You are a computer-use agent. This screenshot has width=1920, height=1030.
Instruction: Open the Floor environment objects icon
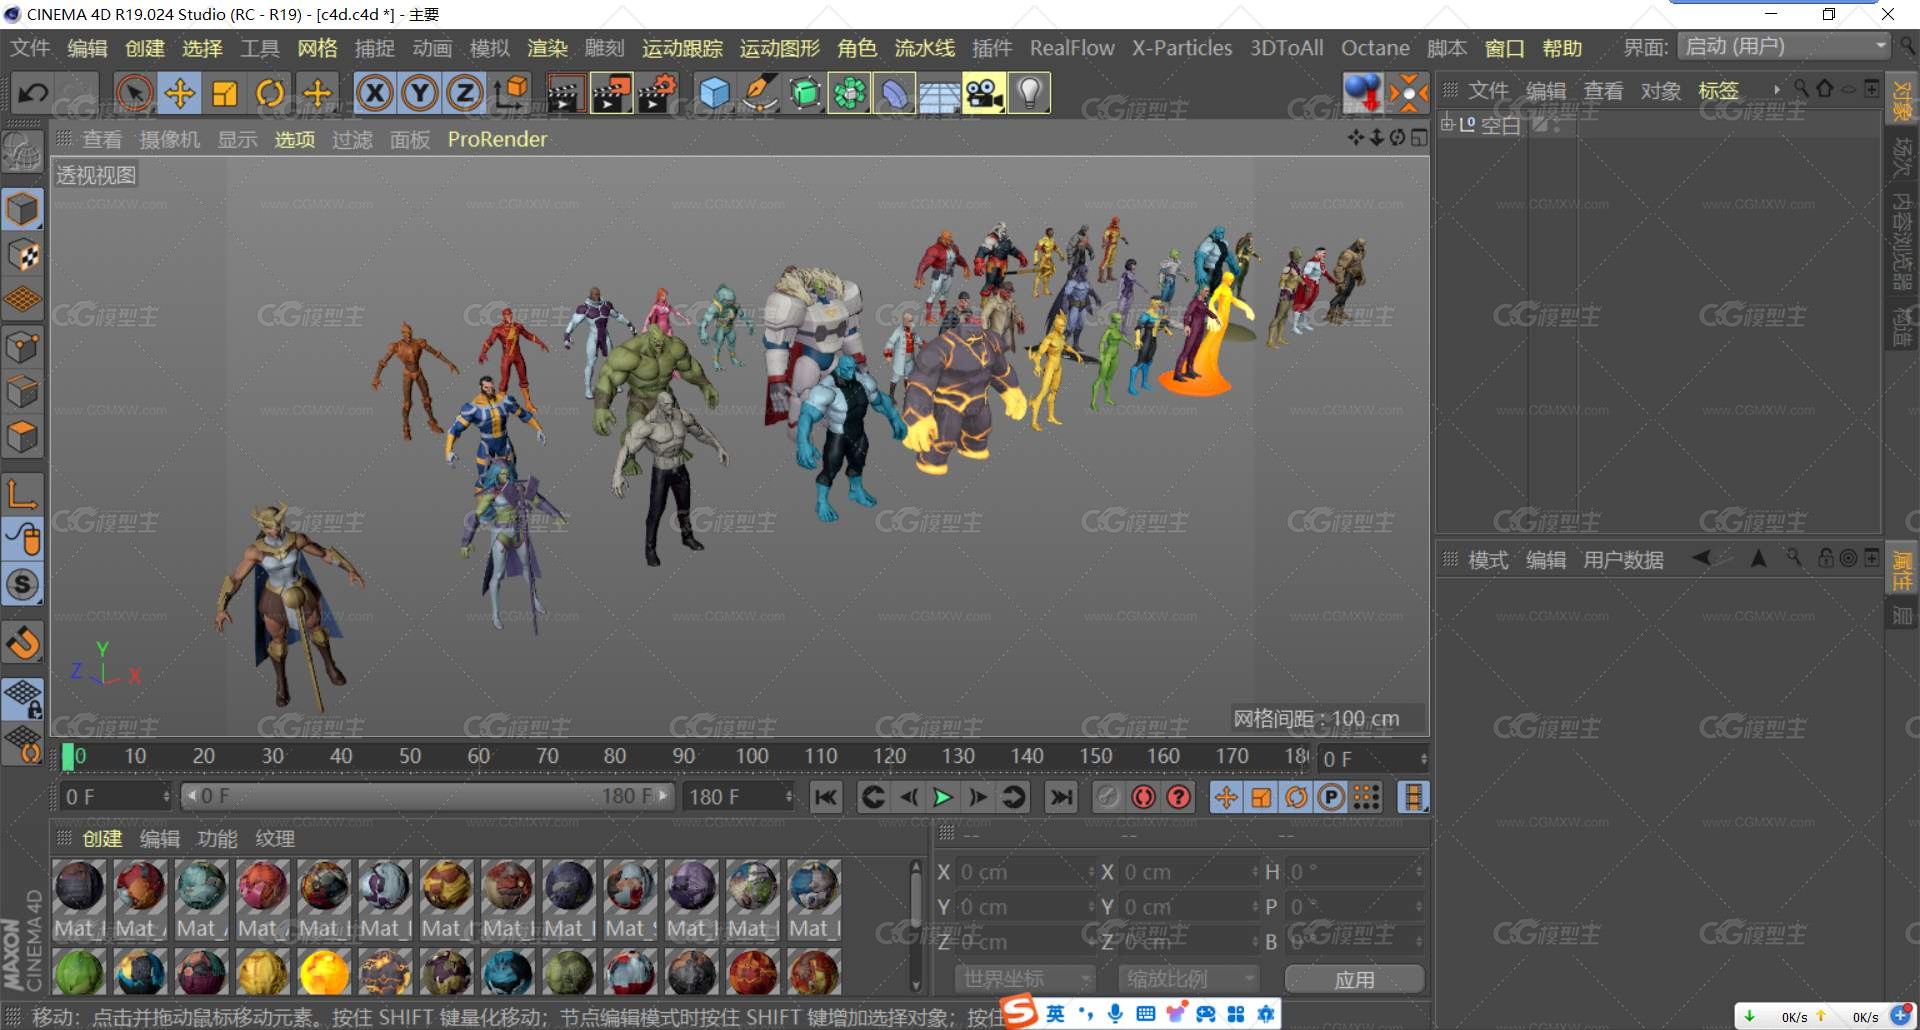point(939,93)
